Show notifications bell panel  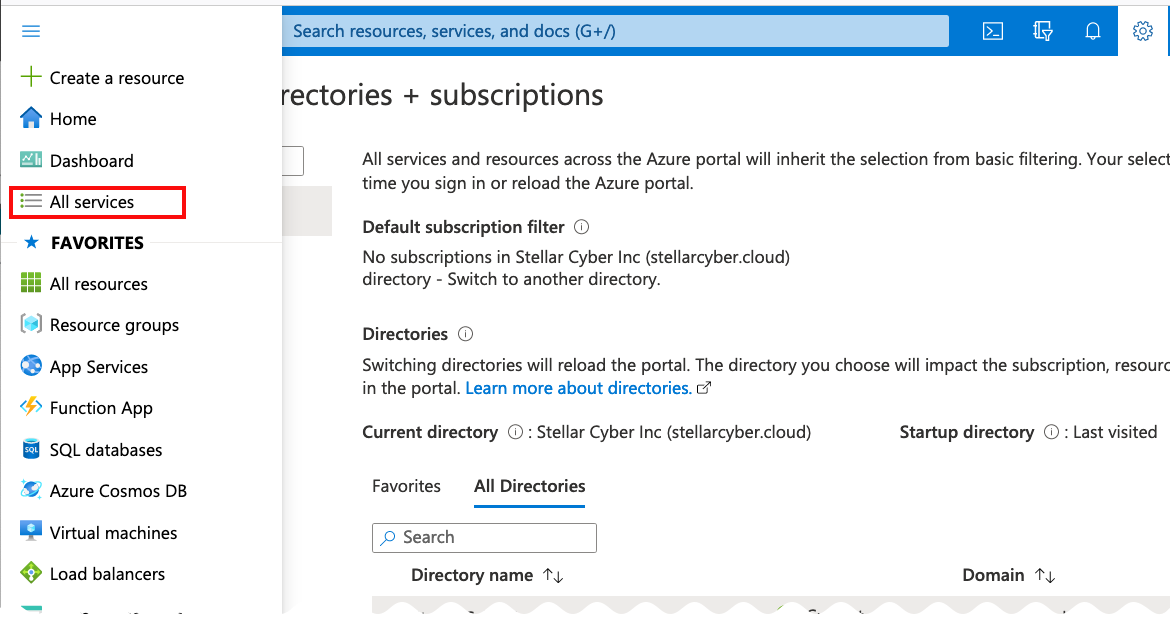click(x=1092, y=31)
